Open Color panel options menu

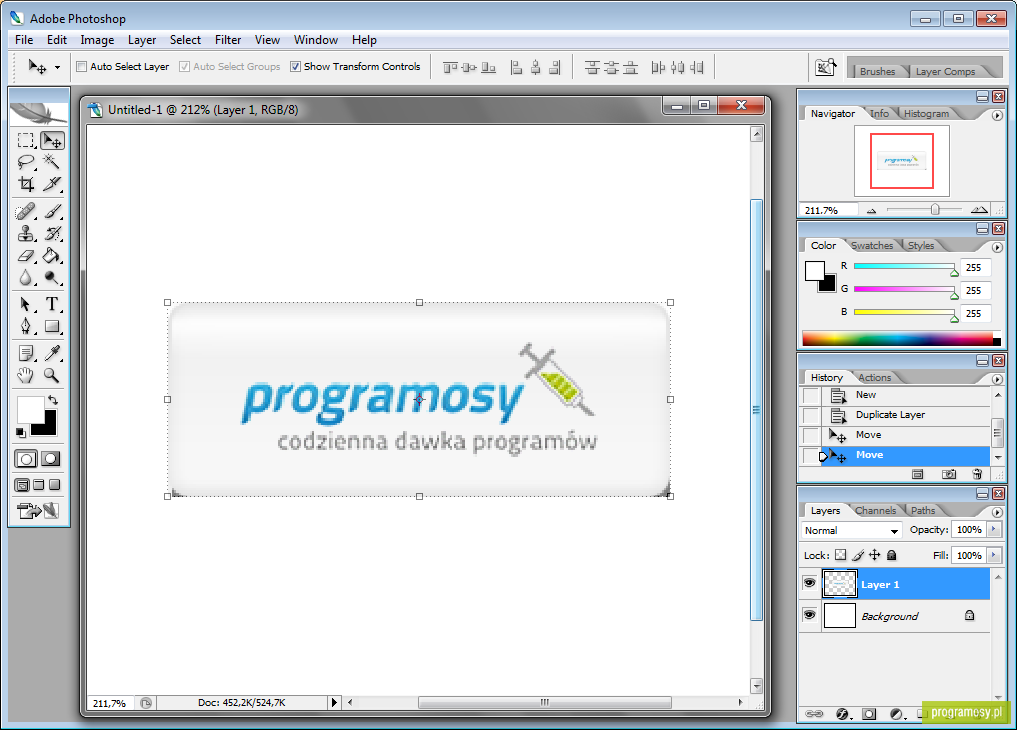tap(998, 247)
